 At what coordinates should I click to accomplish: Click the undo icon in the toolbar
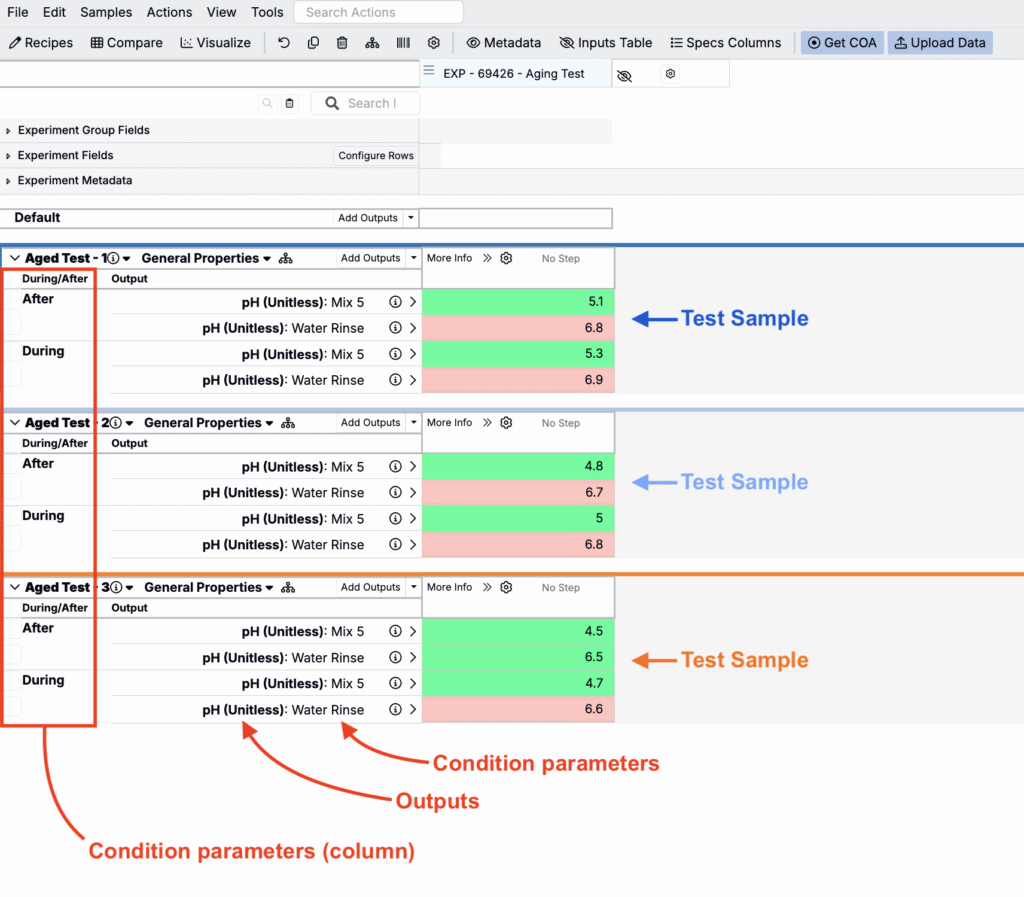point(284,43)
